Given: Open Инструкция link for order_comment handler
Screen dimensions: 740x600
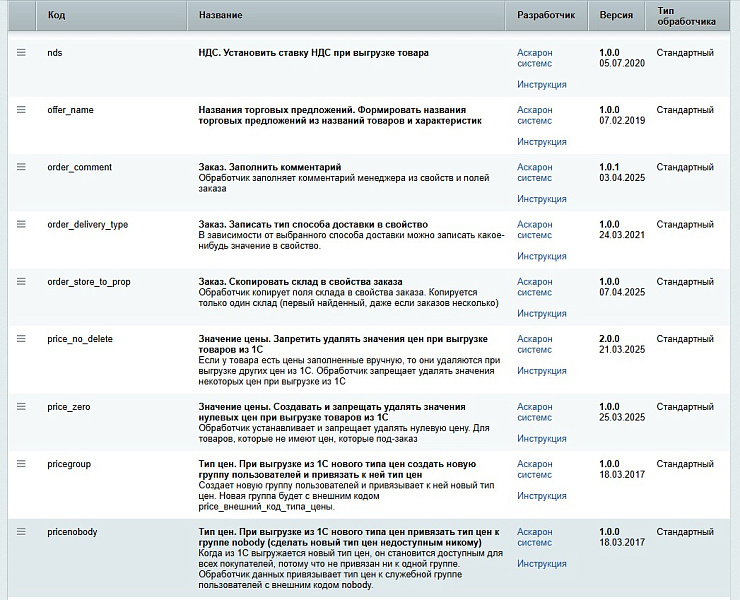Looking at the screenshot, I should coord(542,199).
